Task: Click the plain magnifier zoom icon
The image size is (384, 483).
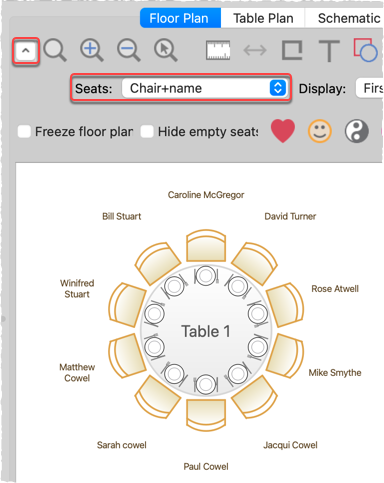Action: [55, 50]
